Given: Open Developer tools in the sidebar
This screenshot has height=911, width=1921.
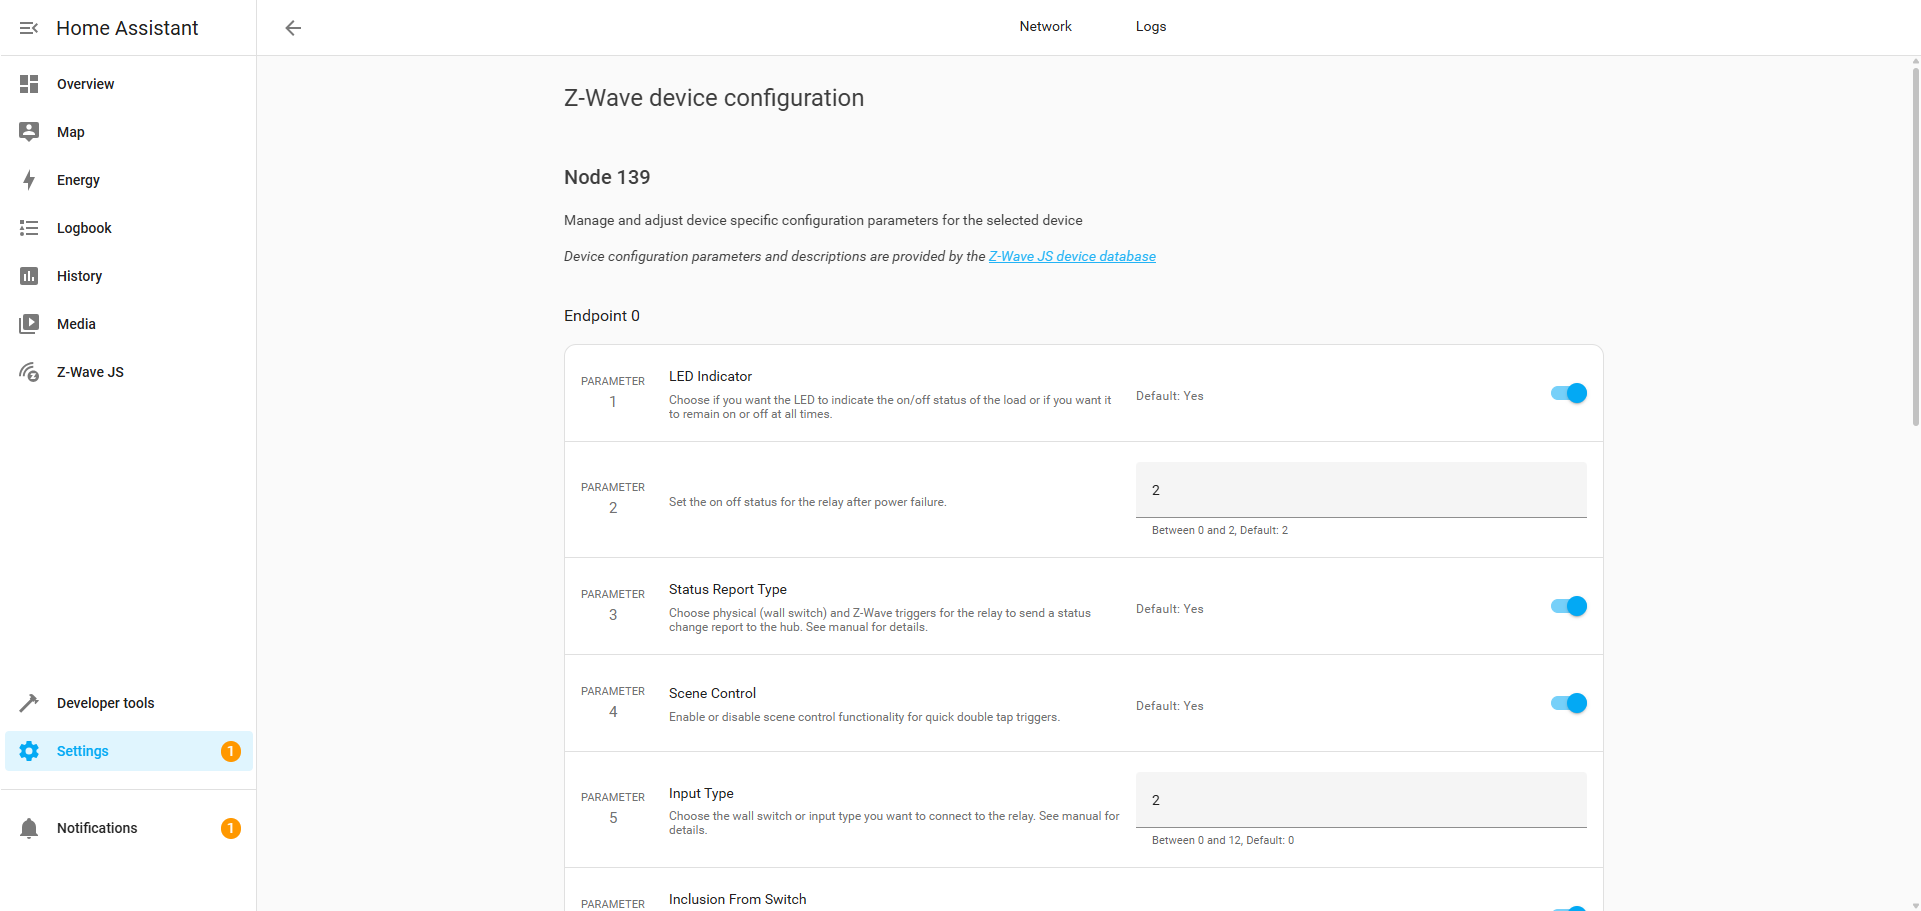Looking at the screenshot, I should [x=128, y=703].
